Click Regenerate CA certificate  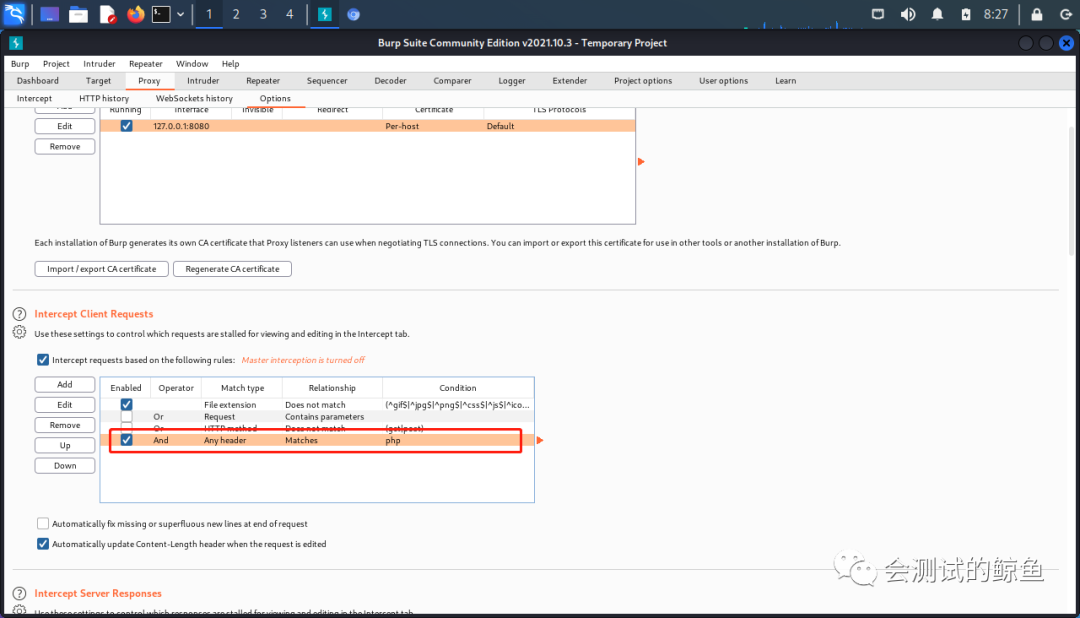(232, 269)
